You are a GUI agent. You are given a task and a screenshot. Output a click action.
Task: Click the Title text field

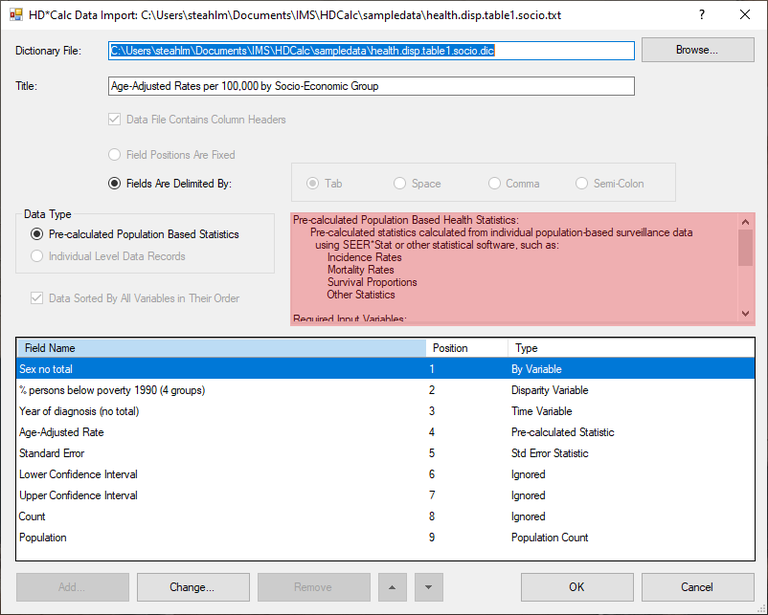tap(371, 86)
